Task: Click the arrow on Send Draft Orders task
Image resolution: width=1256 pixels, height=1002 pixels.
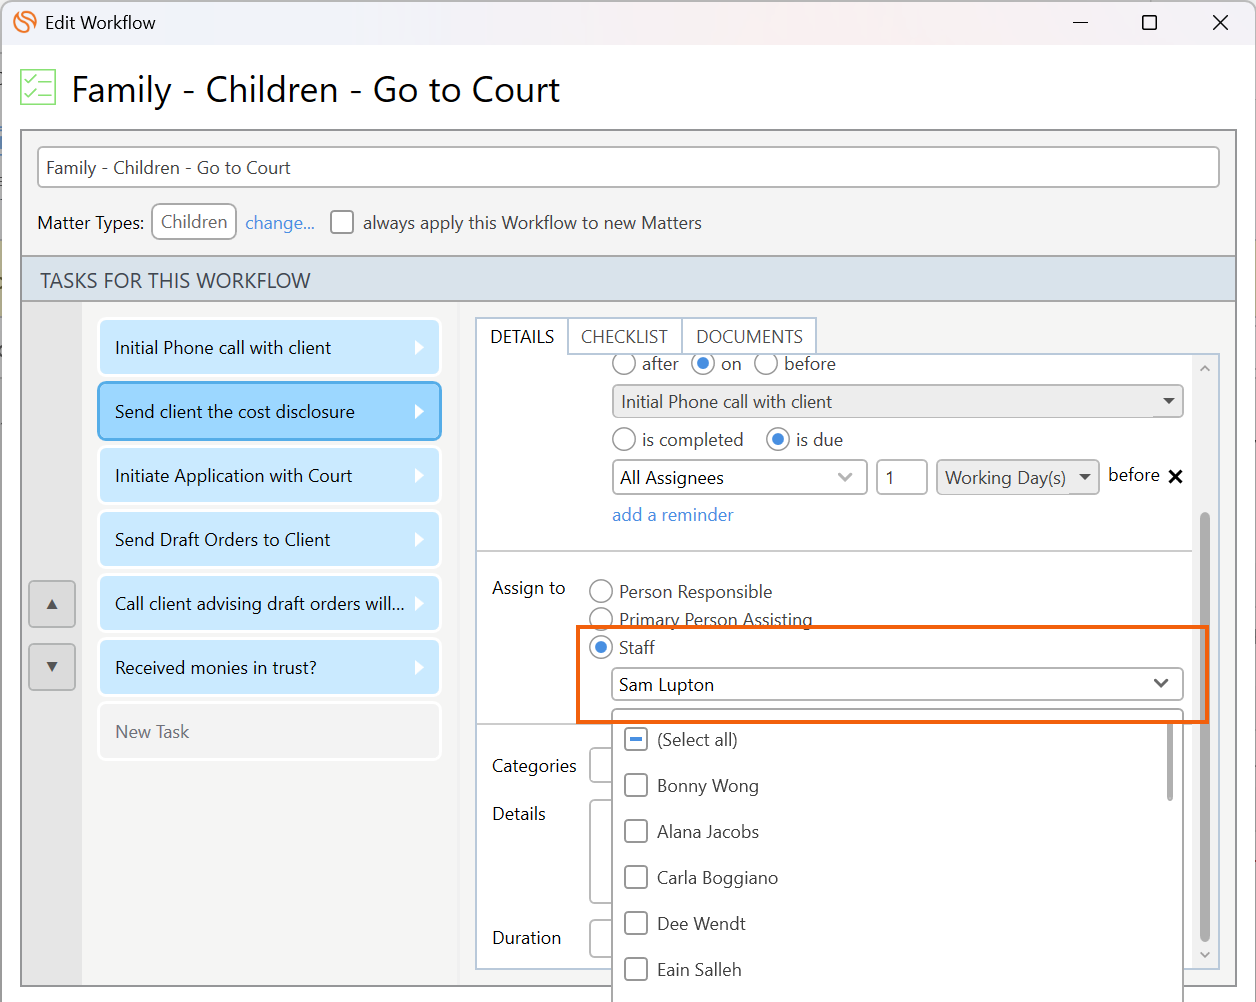Action: 419,540
